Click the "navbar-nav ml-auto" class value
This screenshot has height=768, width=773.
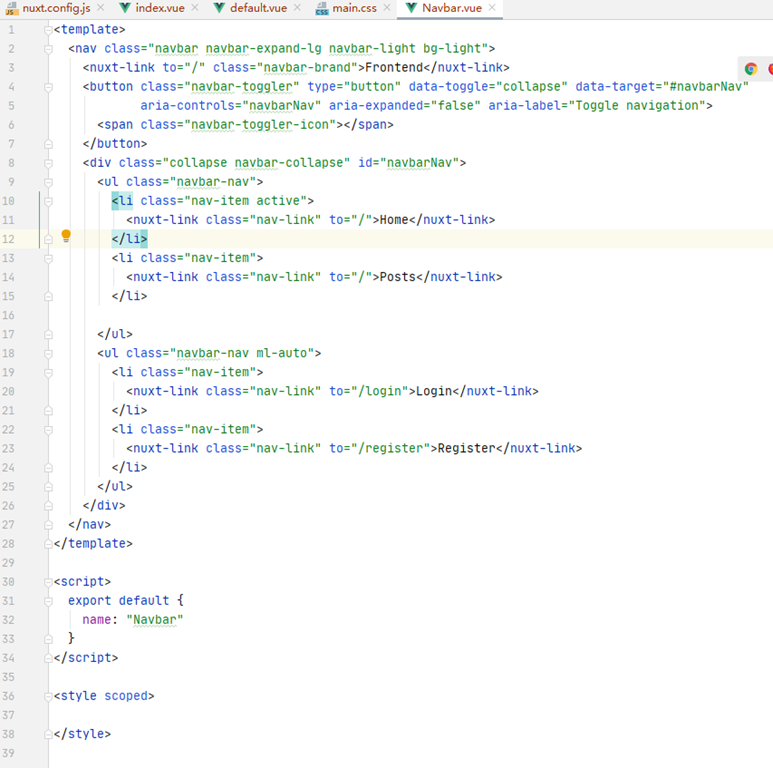(242, 353)
